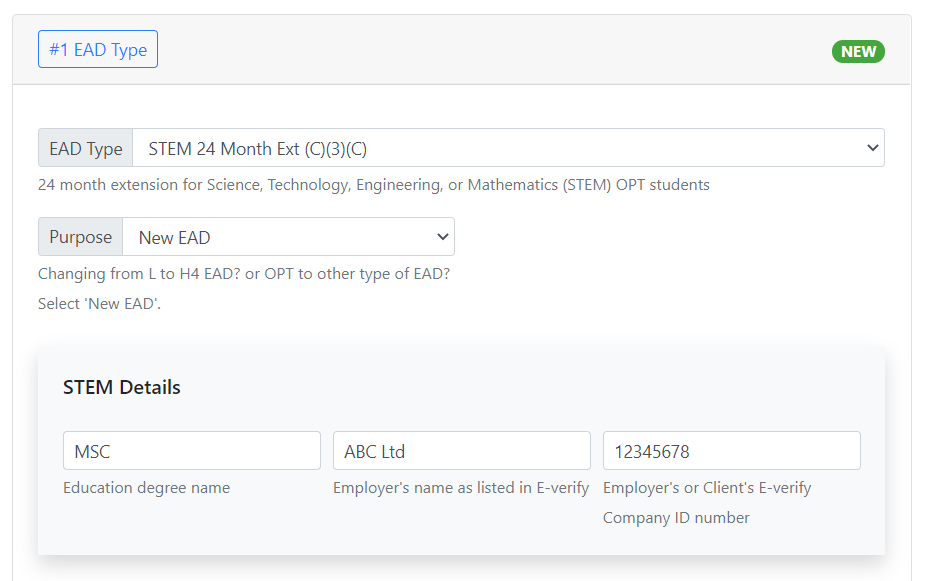Click the STEM Details section heading
This screenshot has width=929, height=581.
point(120,386)
